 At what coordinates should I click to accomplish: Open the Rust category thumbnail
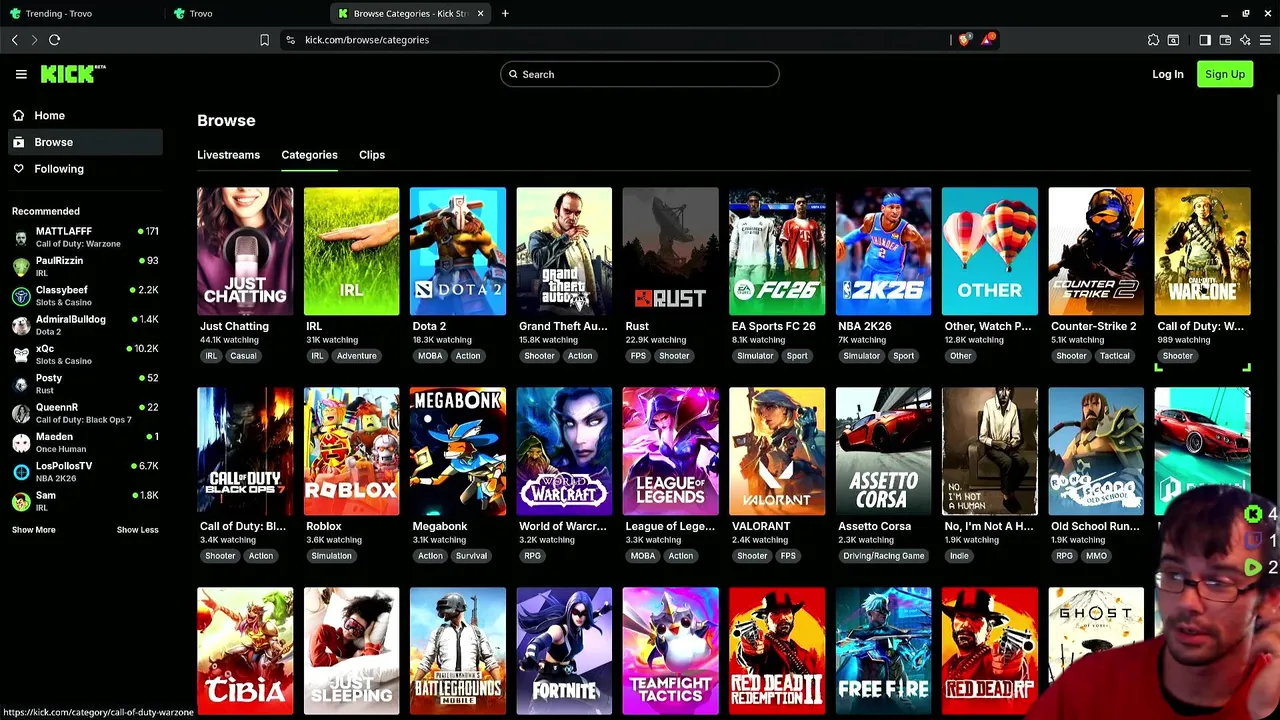tap(670, 251)
